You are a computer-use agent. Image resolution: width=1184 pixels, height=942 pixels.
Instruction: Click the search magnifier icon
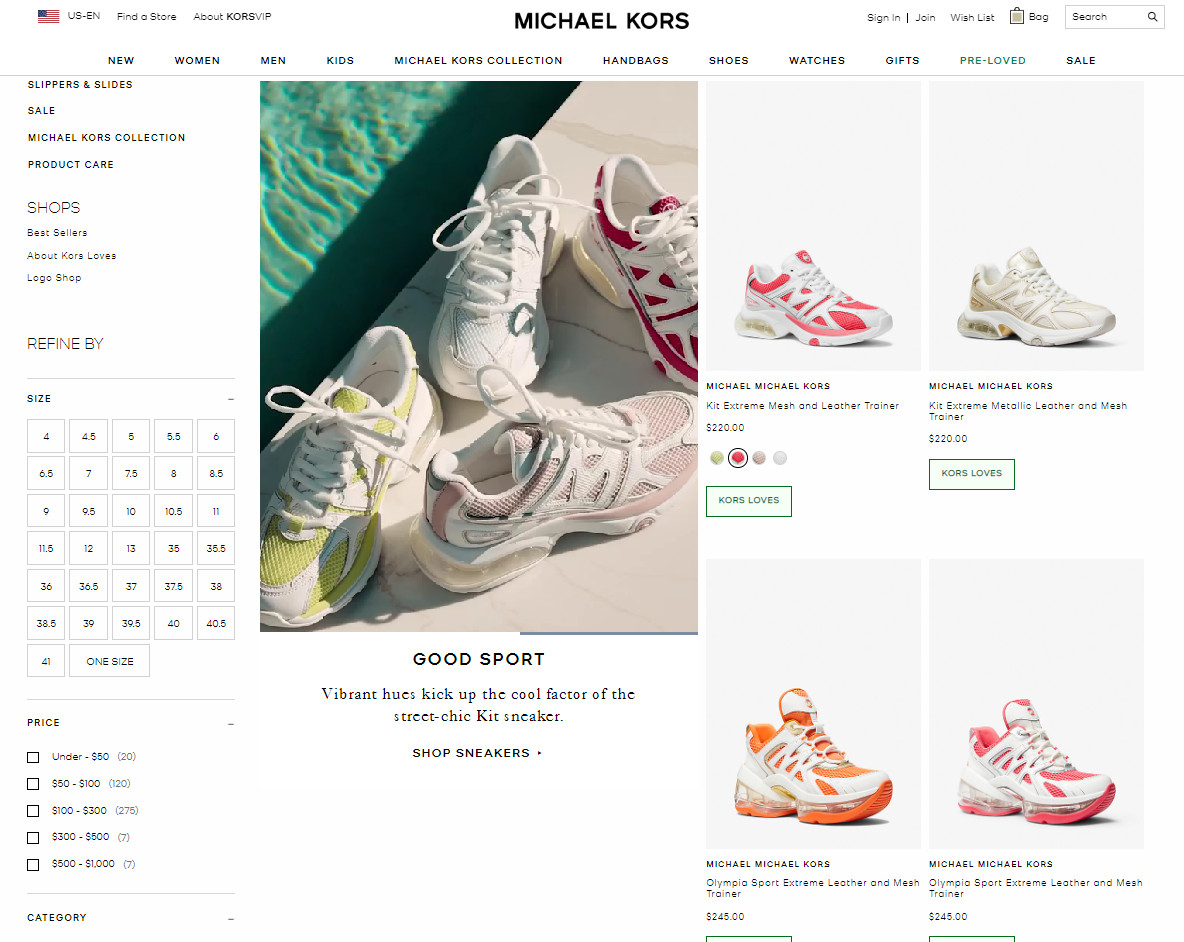tap(1152, 17)
